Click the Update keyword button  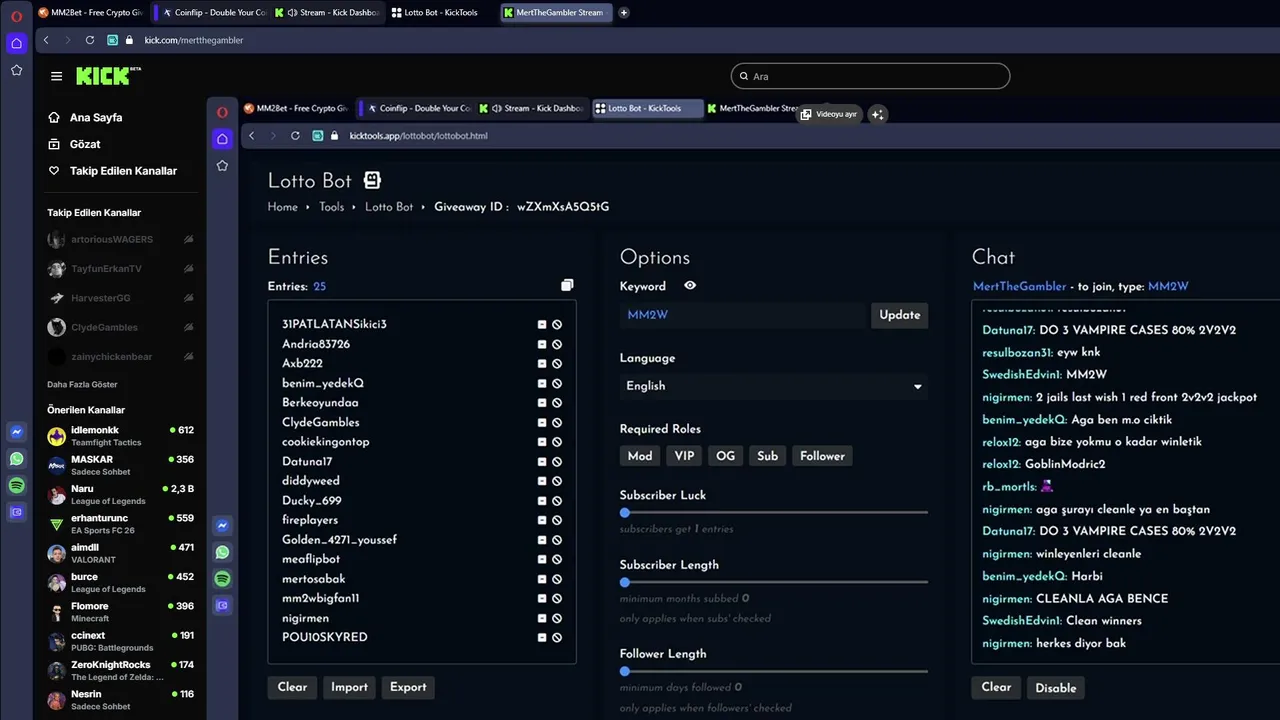pos(899,315)
